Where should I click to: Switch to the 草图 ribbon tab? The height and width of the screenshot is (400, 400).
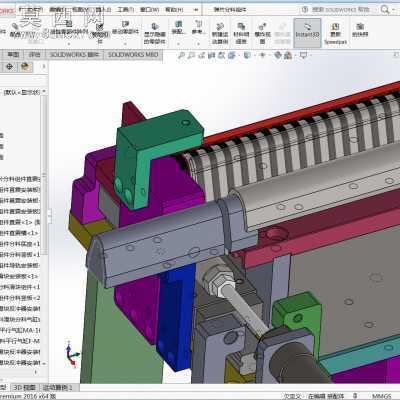point(13,55)
